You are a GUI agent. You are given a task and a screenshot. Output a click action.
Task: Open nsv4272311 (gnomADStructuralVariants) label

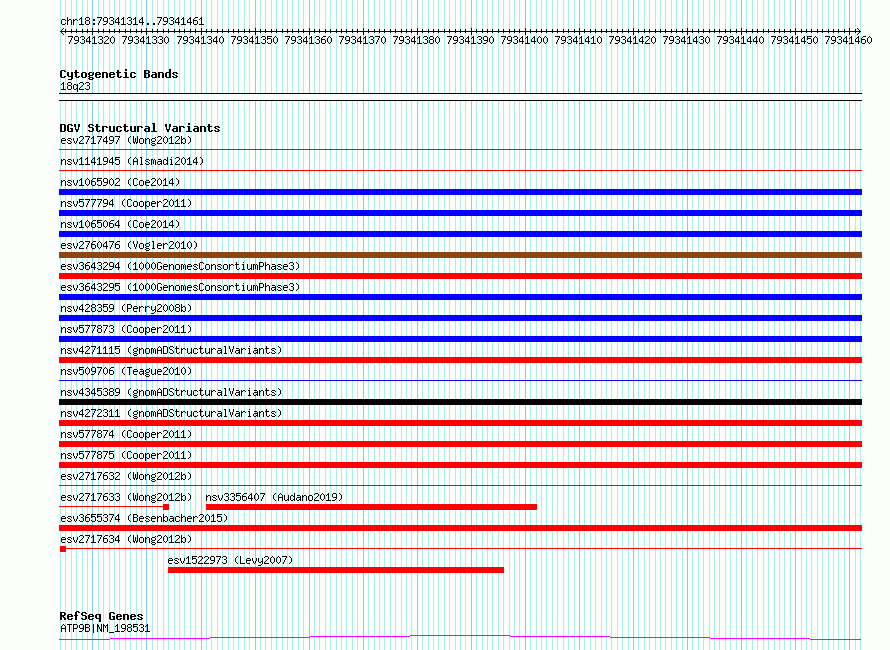coord(171,413)
